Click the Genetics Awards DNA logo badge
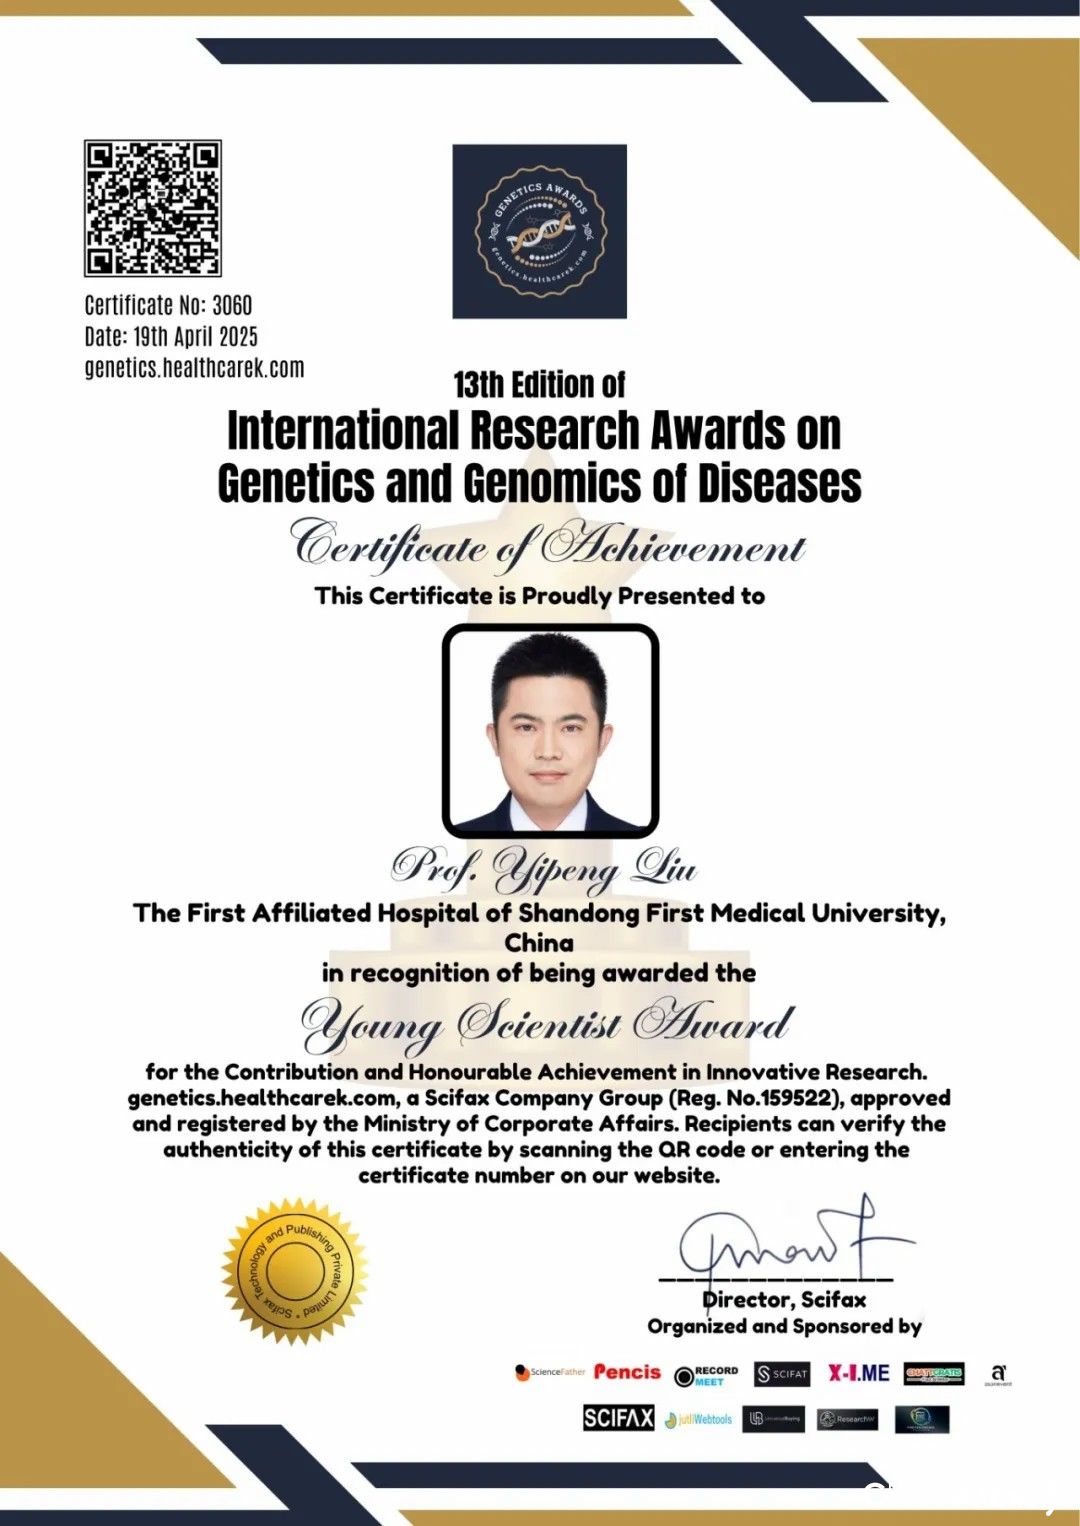The height and width of the screenshot is (1526, 1080). (x=540, y=231)
